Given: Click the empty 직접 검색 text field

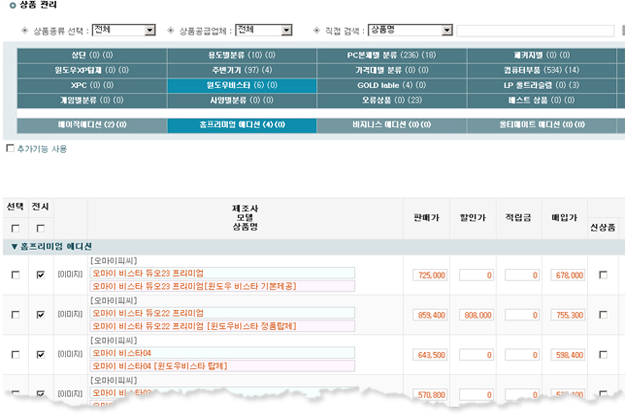Looking at the screenshot, I should (x=535, y=30).
